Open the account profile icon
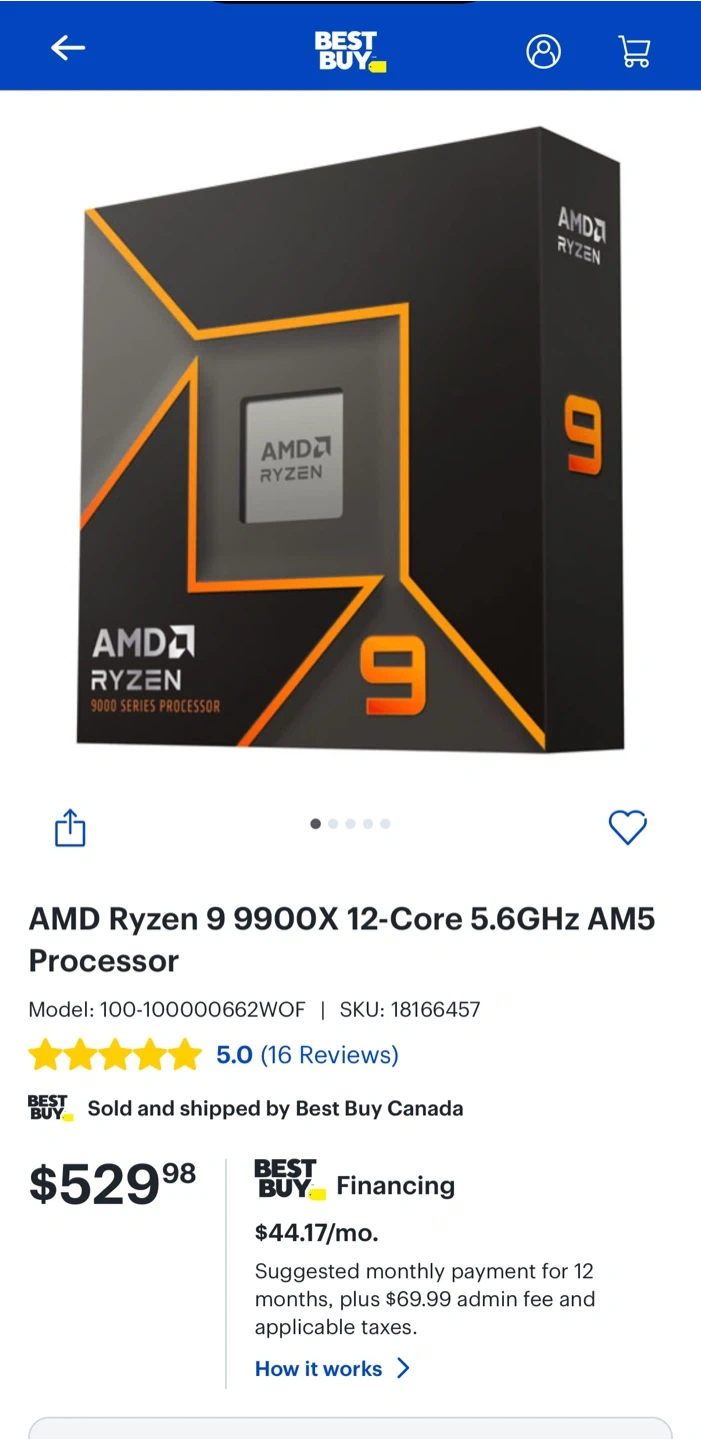This screenshot has width=701, height=1440. pos(544,51)
